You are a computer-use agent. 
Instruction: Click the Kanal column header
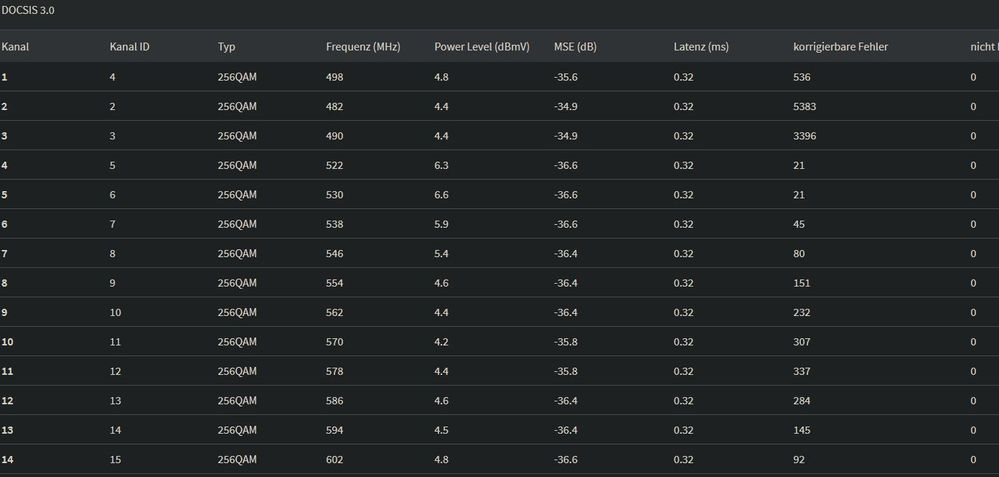click(15, 46)
